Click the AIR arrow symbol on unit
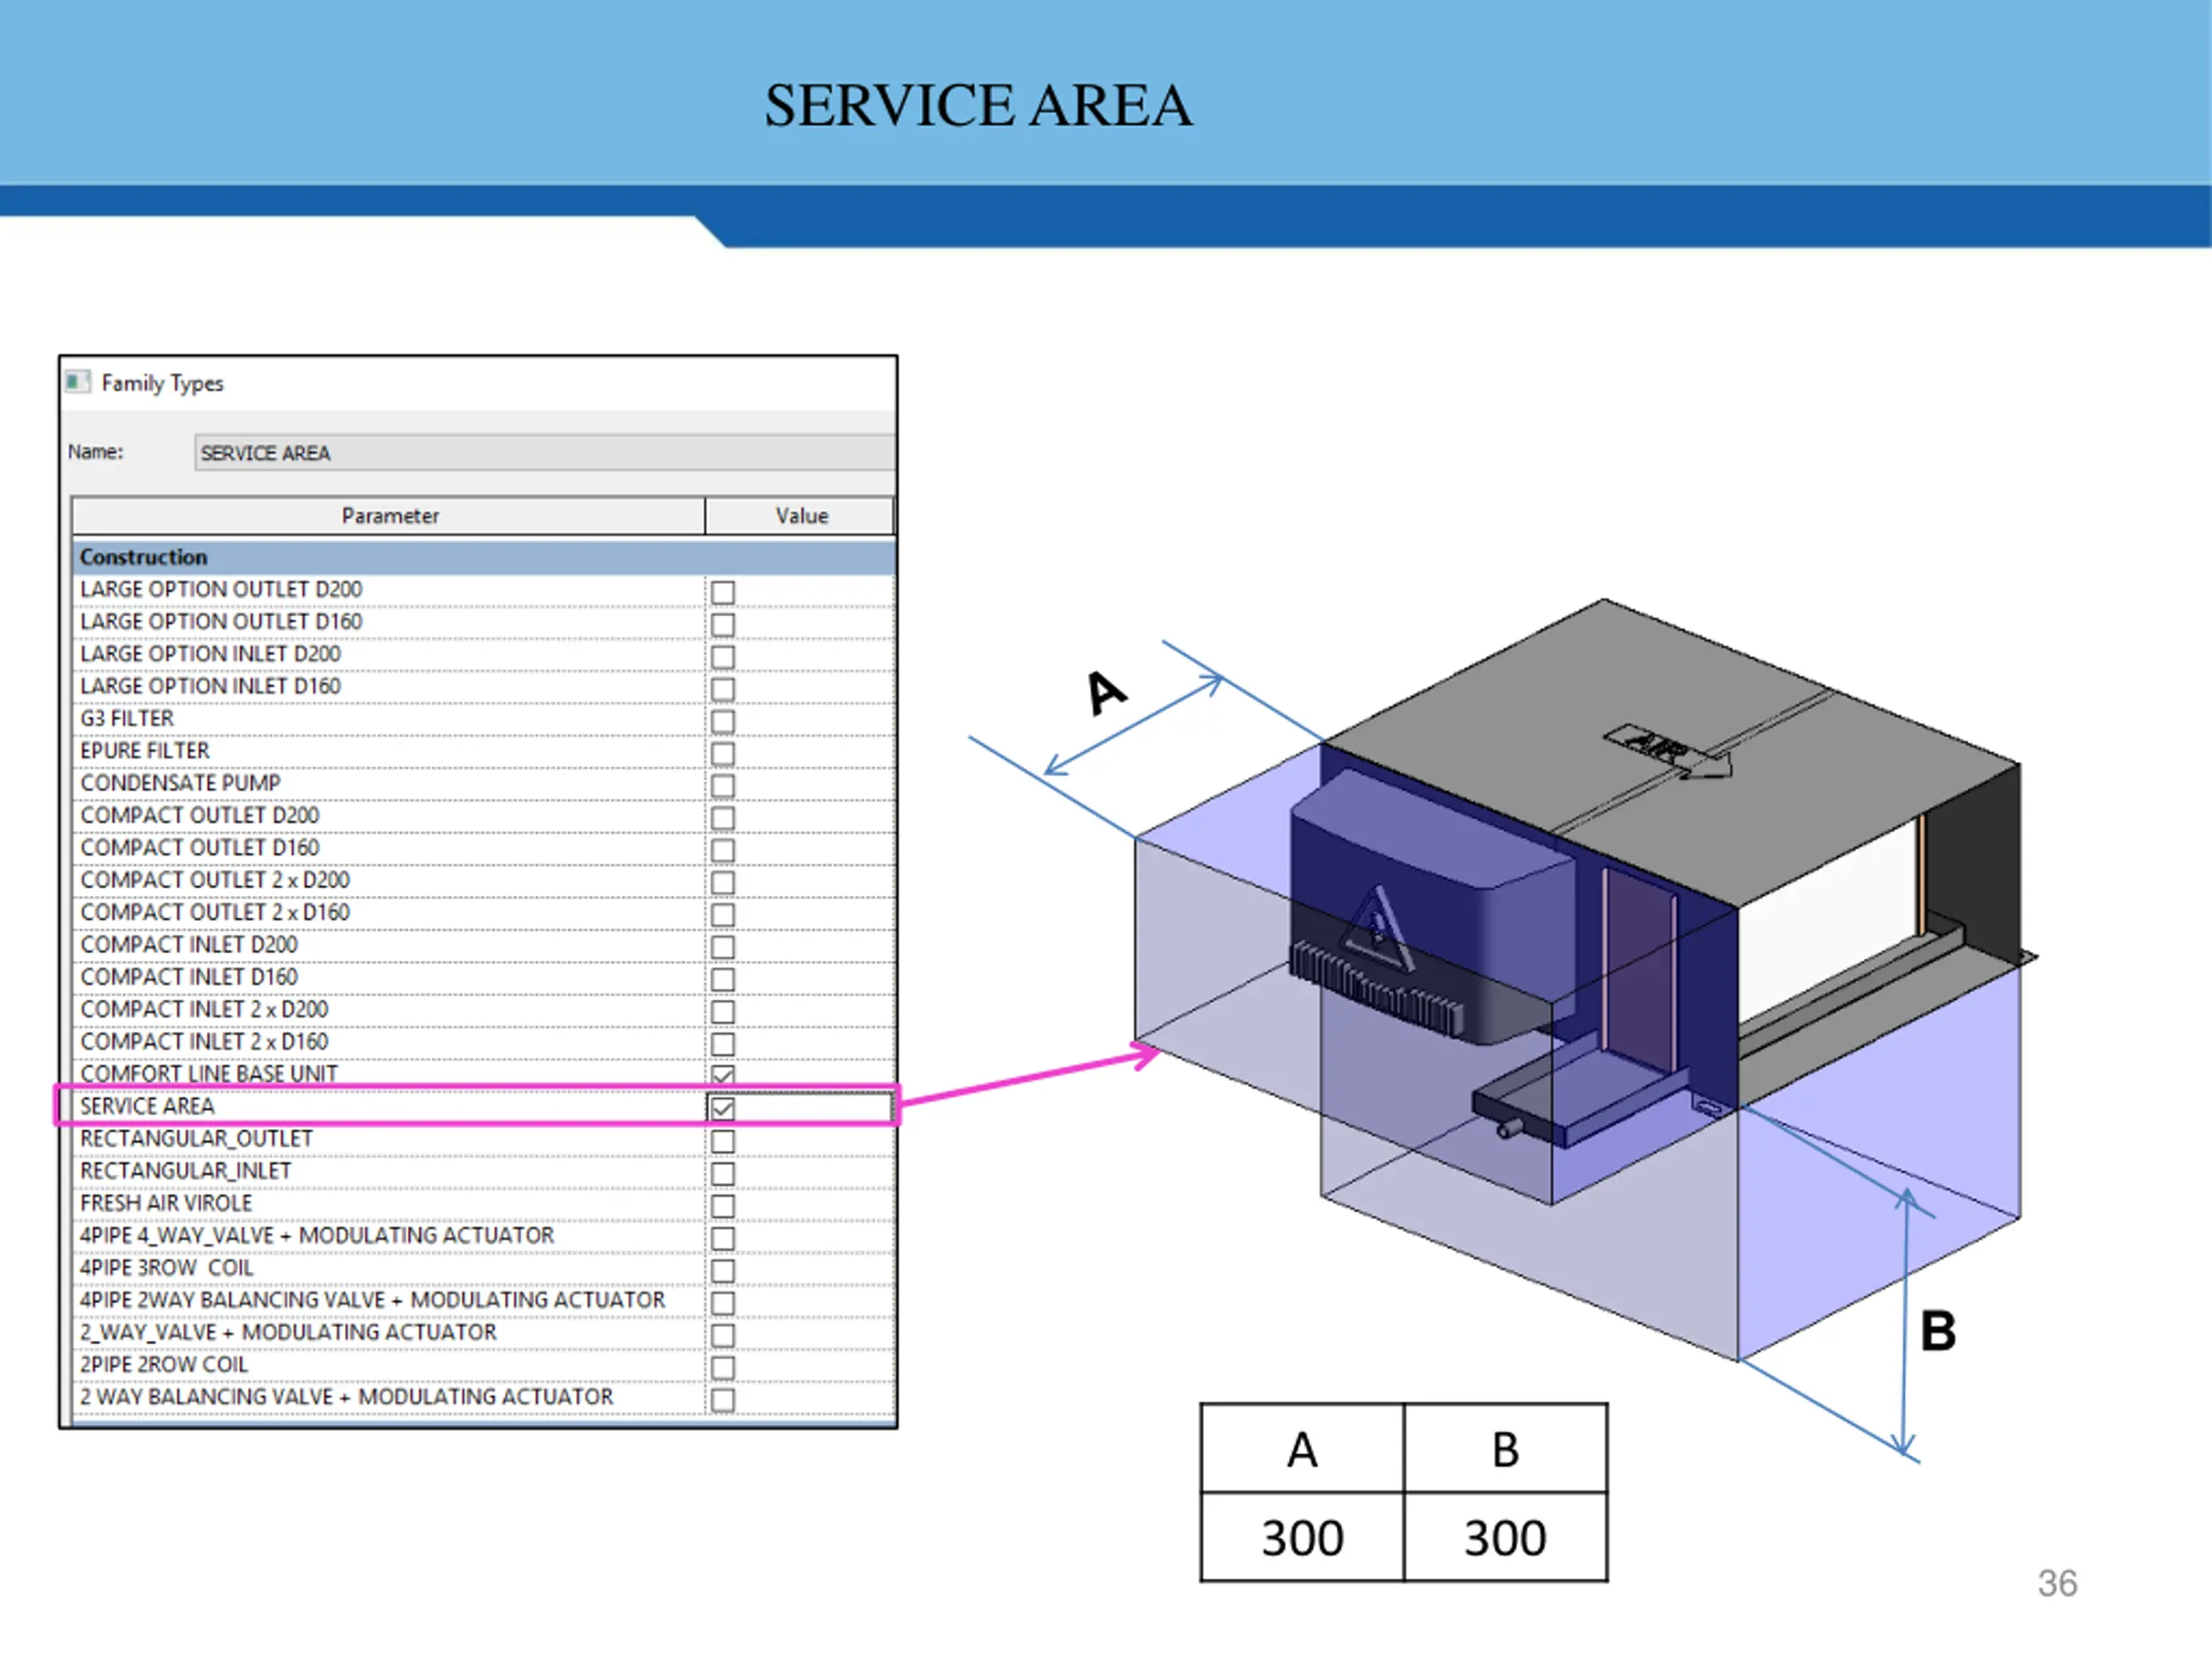This screenshot has width=2212, height=1659. (x=1667, y=751)
